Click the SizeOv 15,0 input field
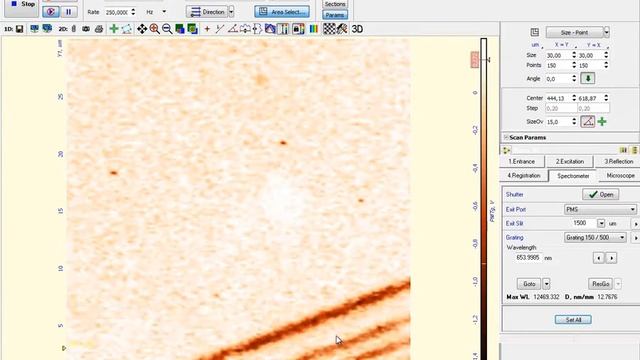Viewport: 640px width, 360px height. (x=558, y=122)
